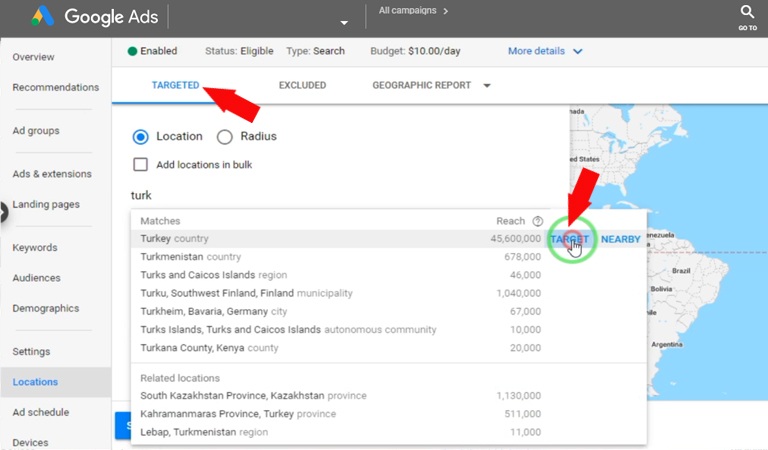Expand More details chevron

(x=578, y=51)
